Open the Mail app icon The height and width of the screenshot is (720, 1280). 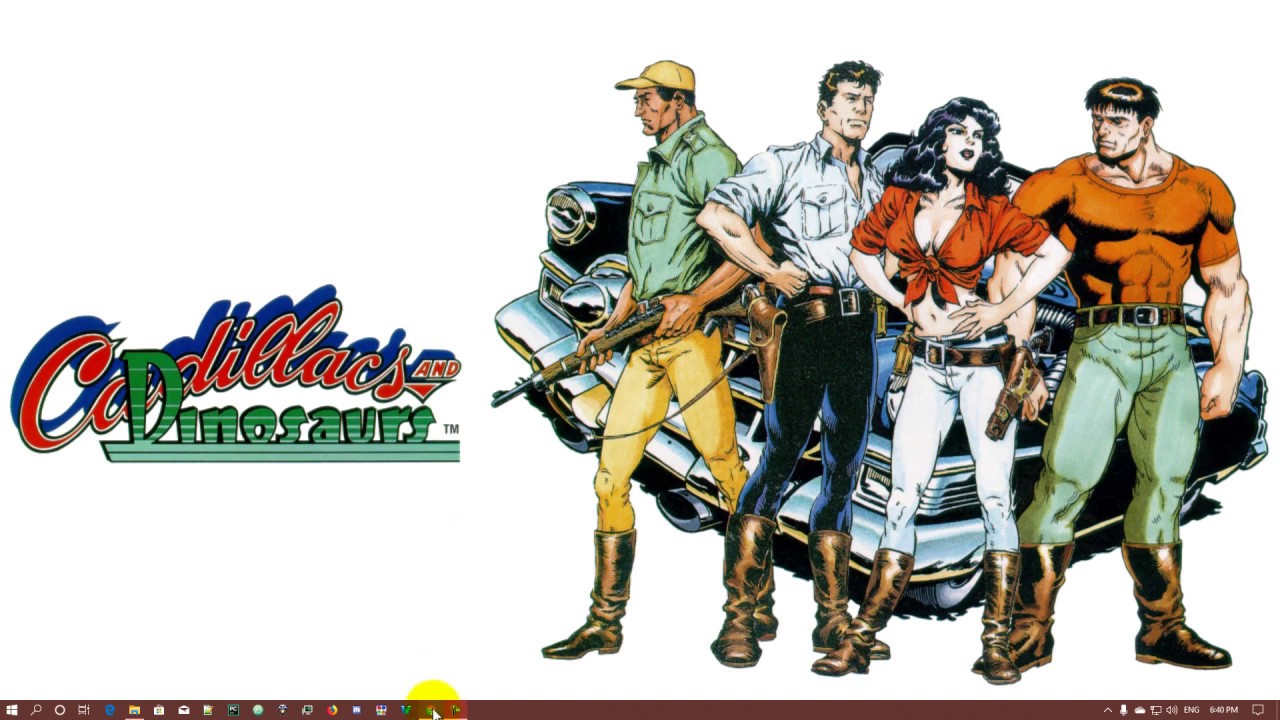[184, 710]
